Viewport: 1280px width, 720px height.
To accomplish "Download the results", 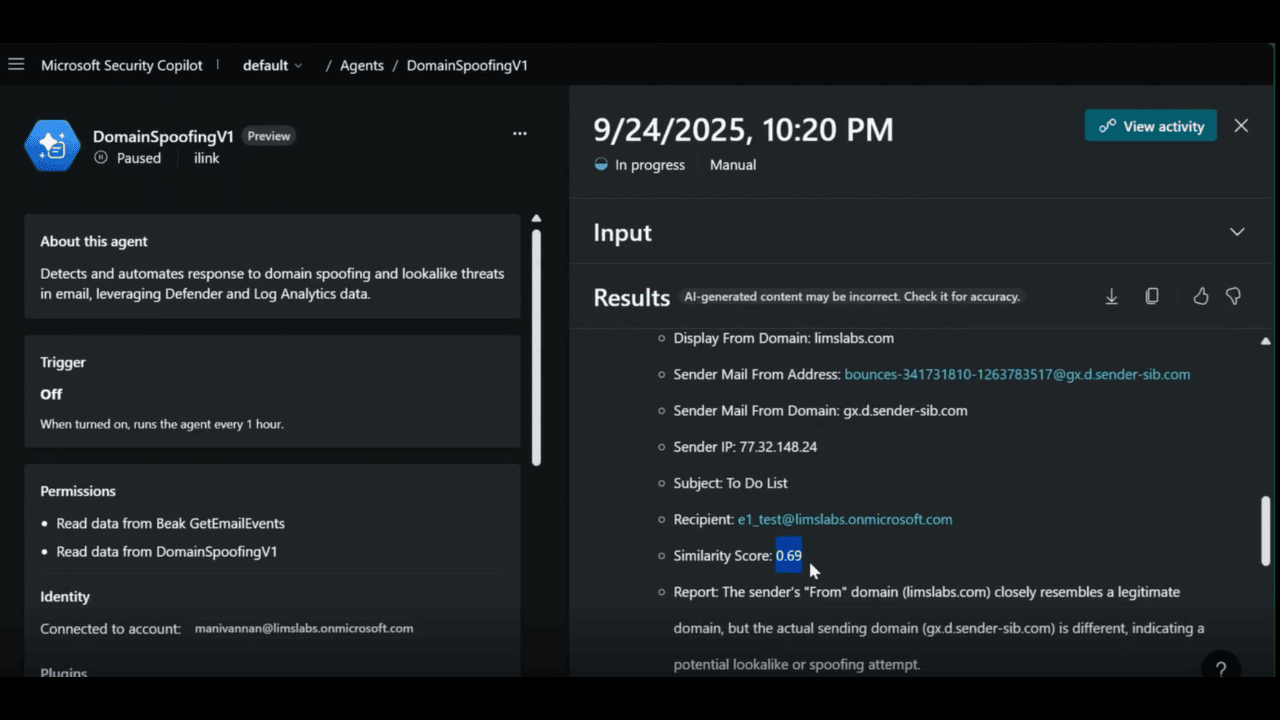I will pyautogui.click(x=1111, y=297).
